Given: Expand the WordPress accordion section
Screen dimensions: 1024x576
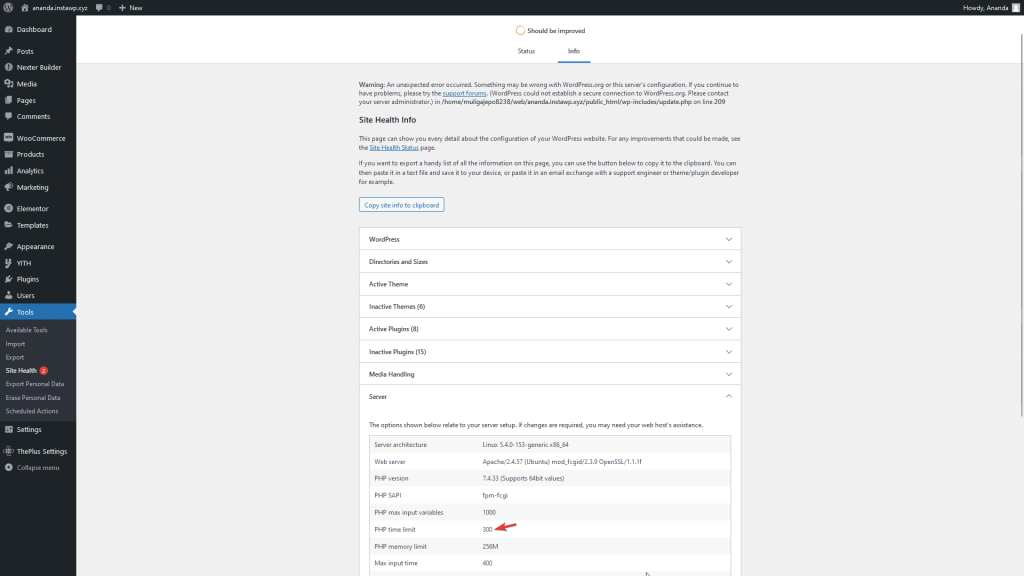Looking at the screenshot, I should pyautogui.click(x=549, y=240).
